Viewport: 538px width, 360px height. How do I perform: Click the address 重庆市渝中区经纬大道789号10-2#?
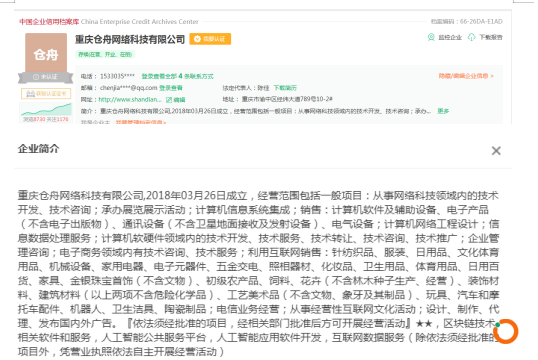pyautogui.click(x=287, y=99)
